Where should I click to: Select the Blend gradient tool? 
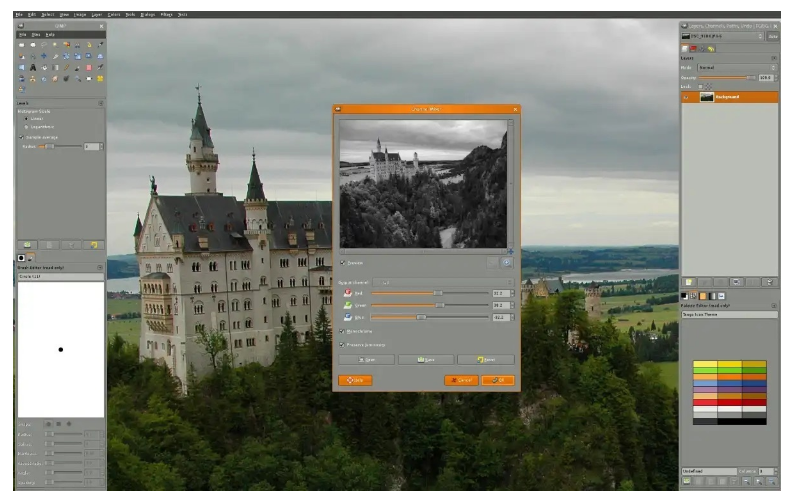click(x=55, y=68)
